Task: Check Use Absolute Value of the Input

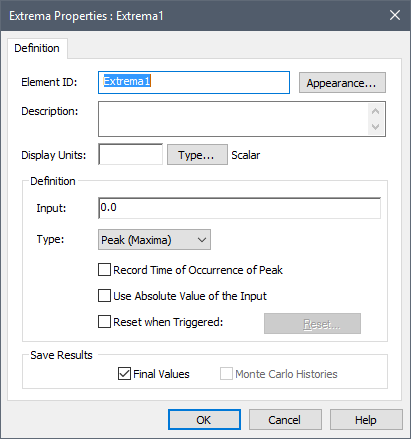Action: click(104, 296)
